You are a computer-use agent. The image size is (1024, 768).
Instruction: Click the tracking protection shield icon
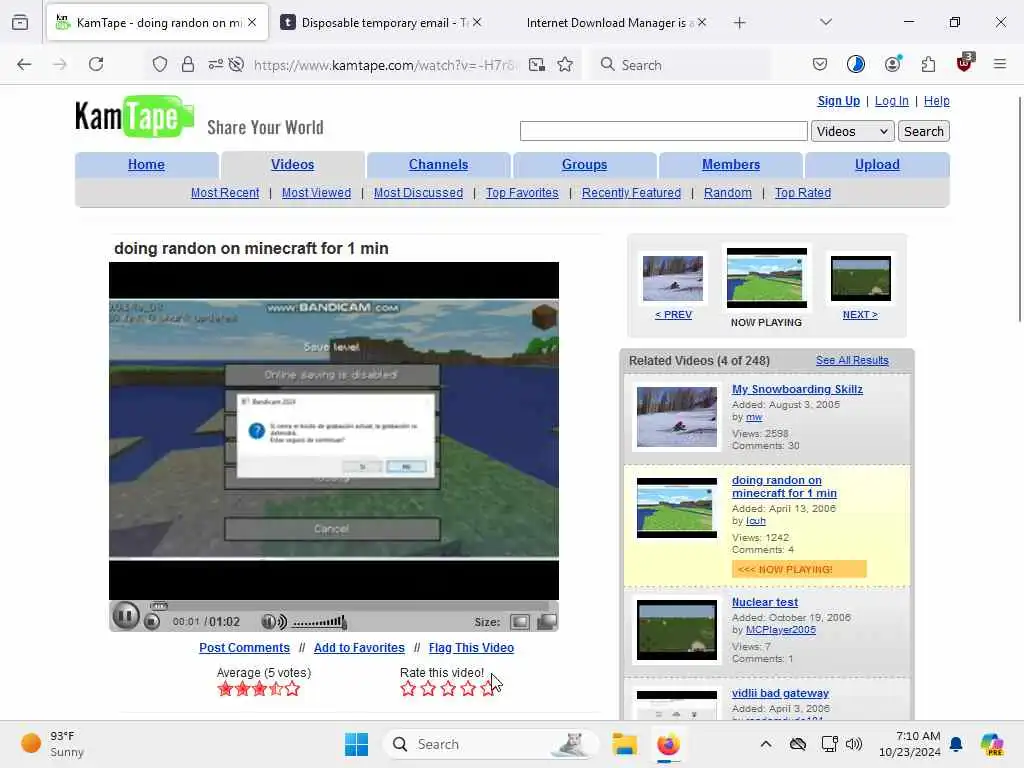(x=160, y=64)
